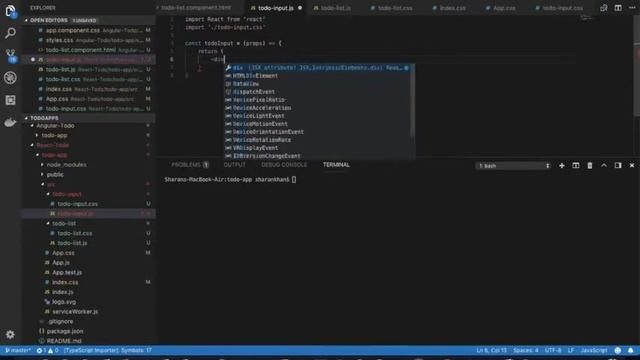Open app.component.css in Open Editors
Viewport: 640px width, 360px height.
(x=89, y=30)
